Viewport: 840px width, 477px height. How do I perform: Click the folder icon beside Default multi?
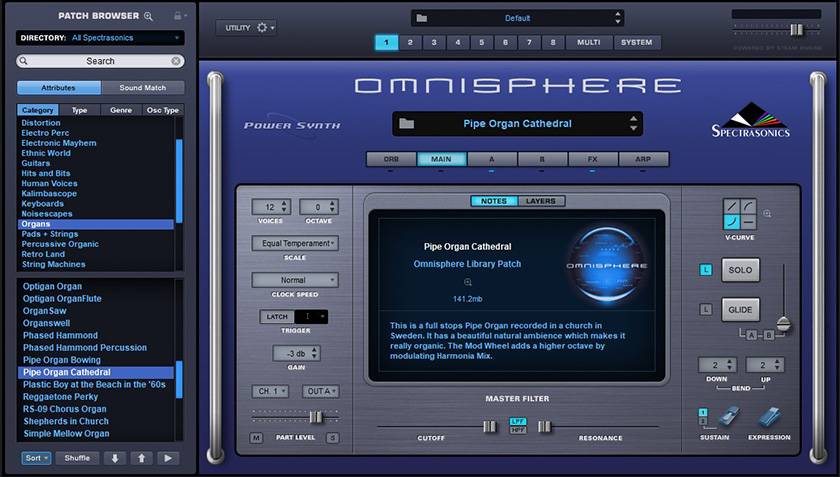pos(422,18)
